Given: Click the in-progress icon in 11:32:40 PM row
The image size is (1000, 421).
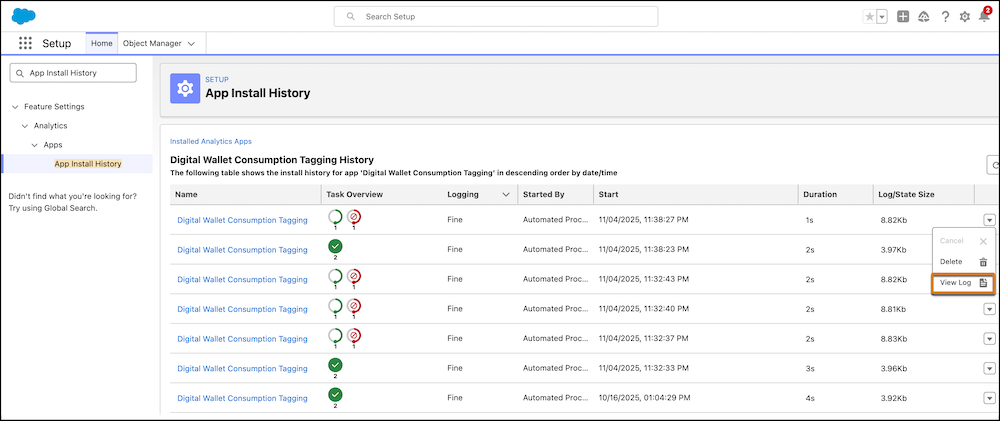Looking at the screenshot, I should point(335,306).
